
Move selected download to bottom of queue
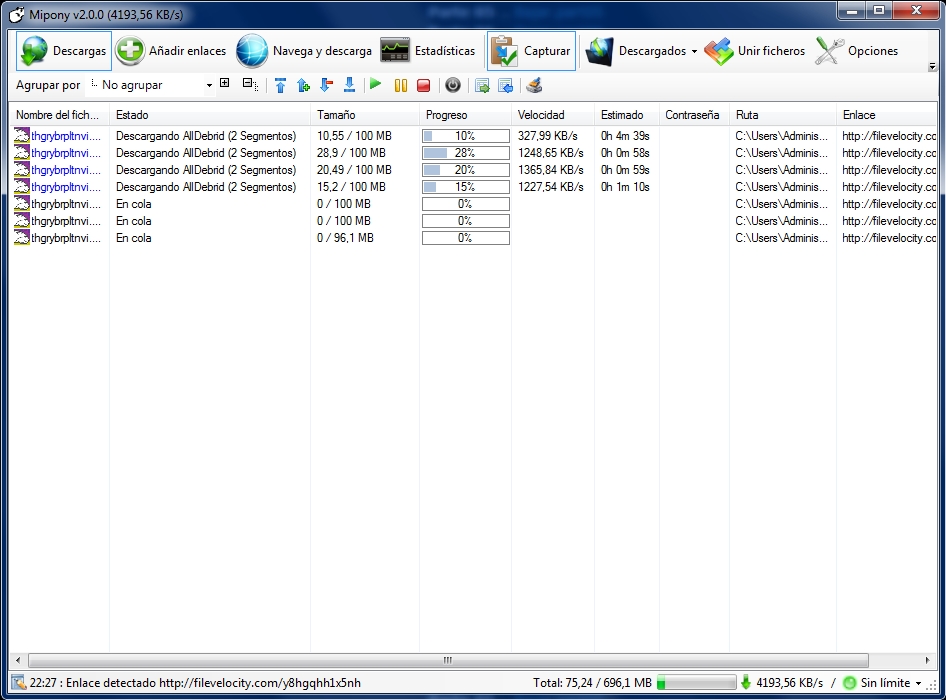[349, 86]
